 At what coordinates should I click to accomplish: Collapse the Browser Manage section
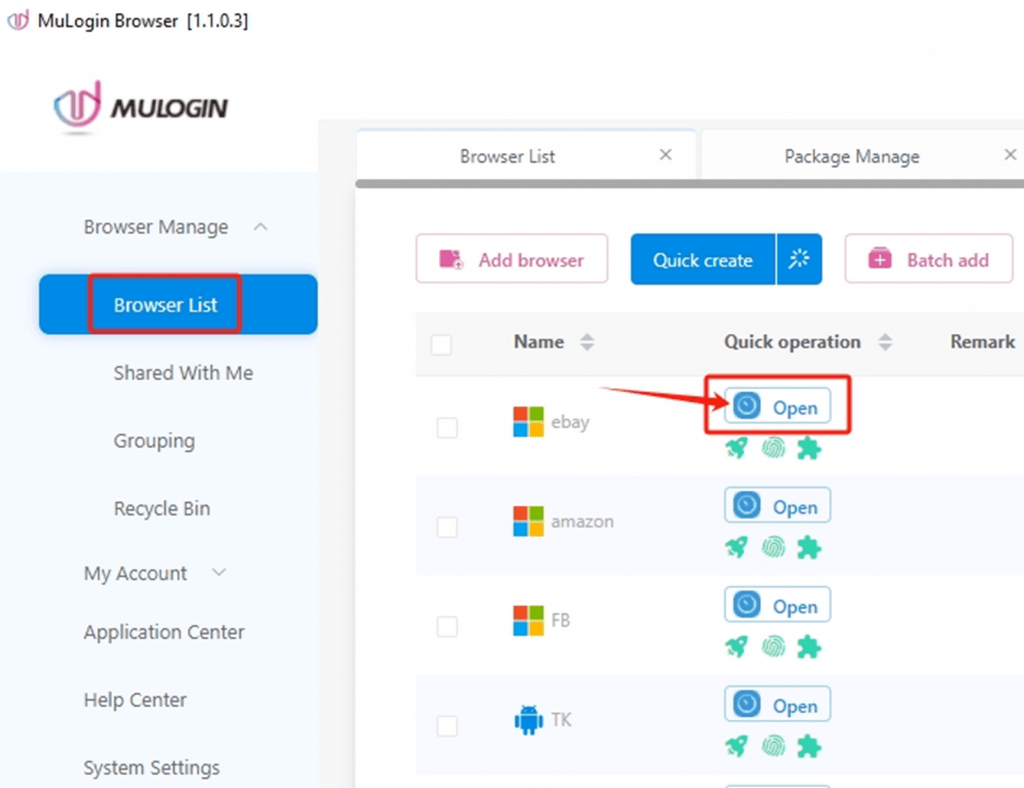click(x=261, y=227)
